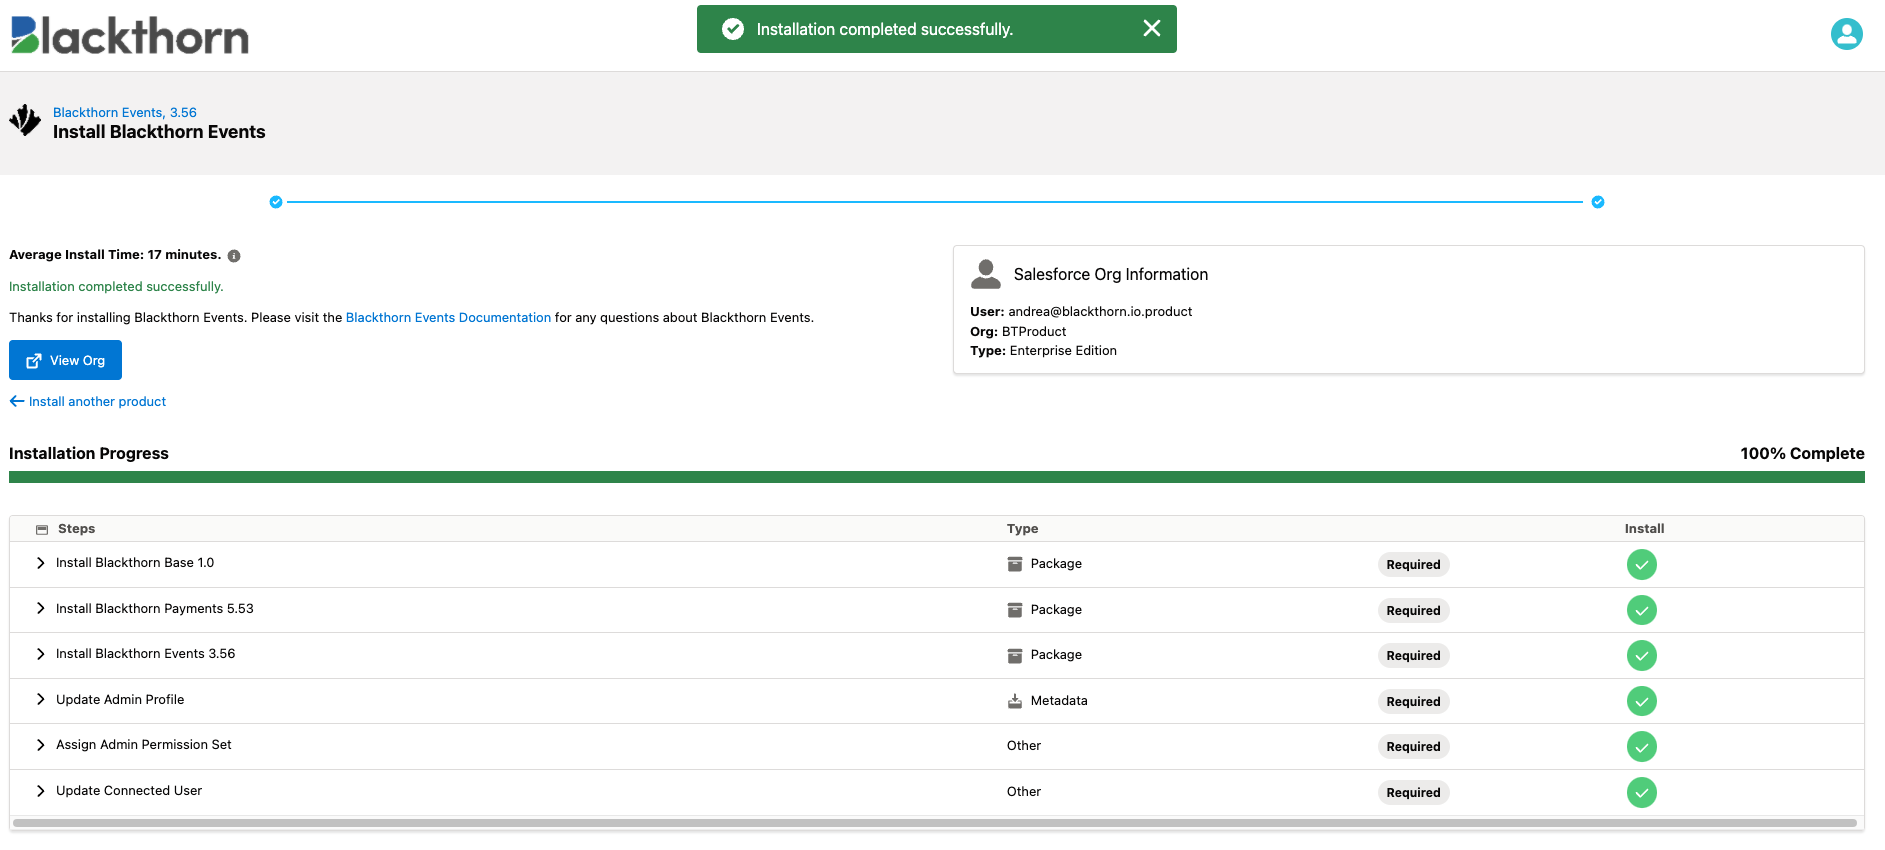Expand Assign Admin Permission Set step
The width and height of the screenshot is (1885, 850).
tap(41, 745)
